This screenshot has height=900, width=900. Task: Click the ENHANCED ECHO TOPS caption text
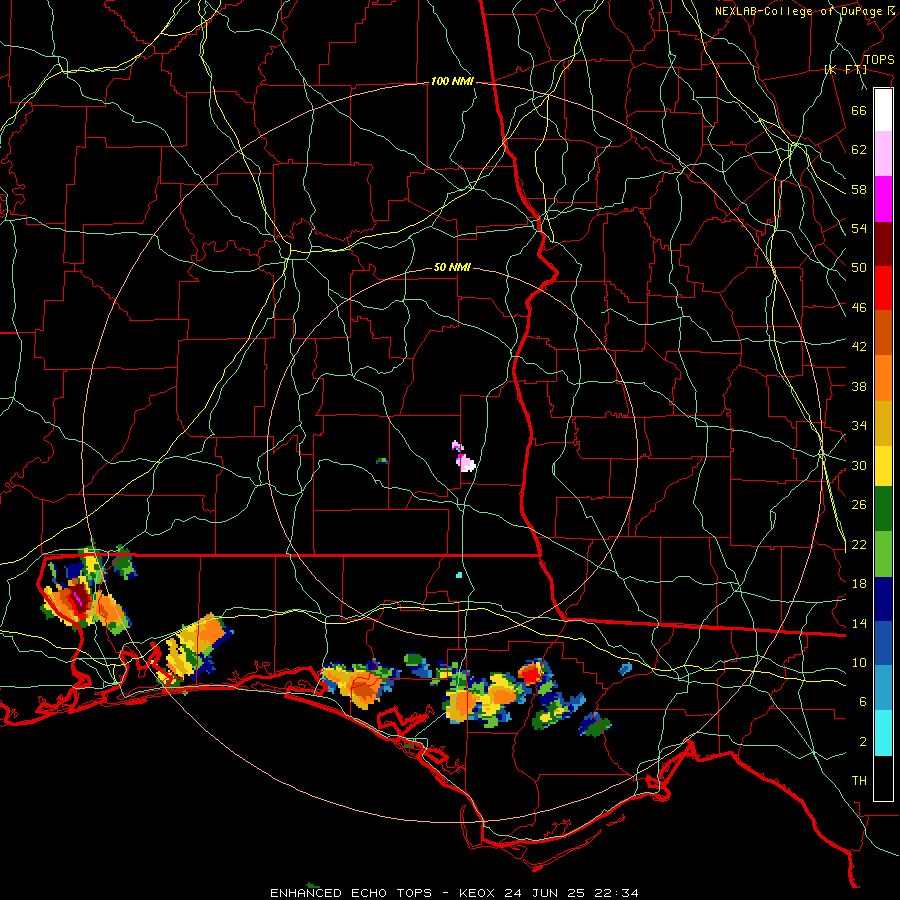coord(351,893)
